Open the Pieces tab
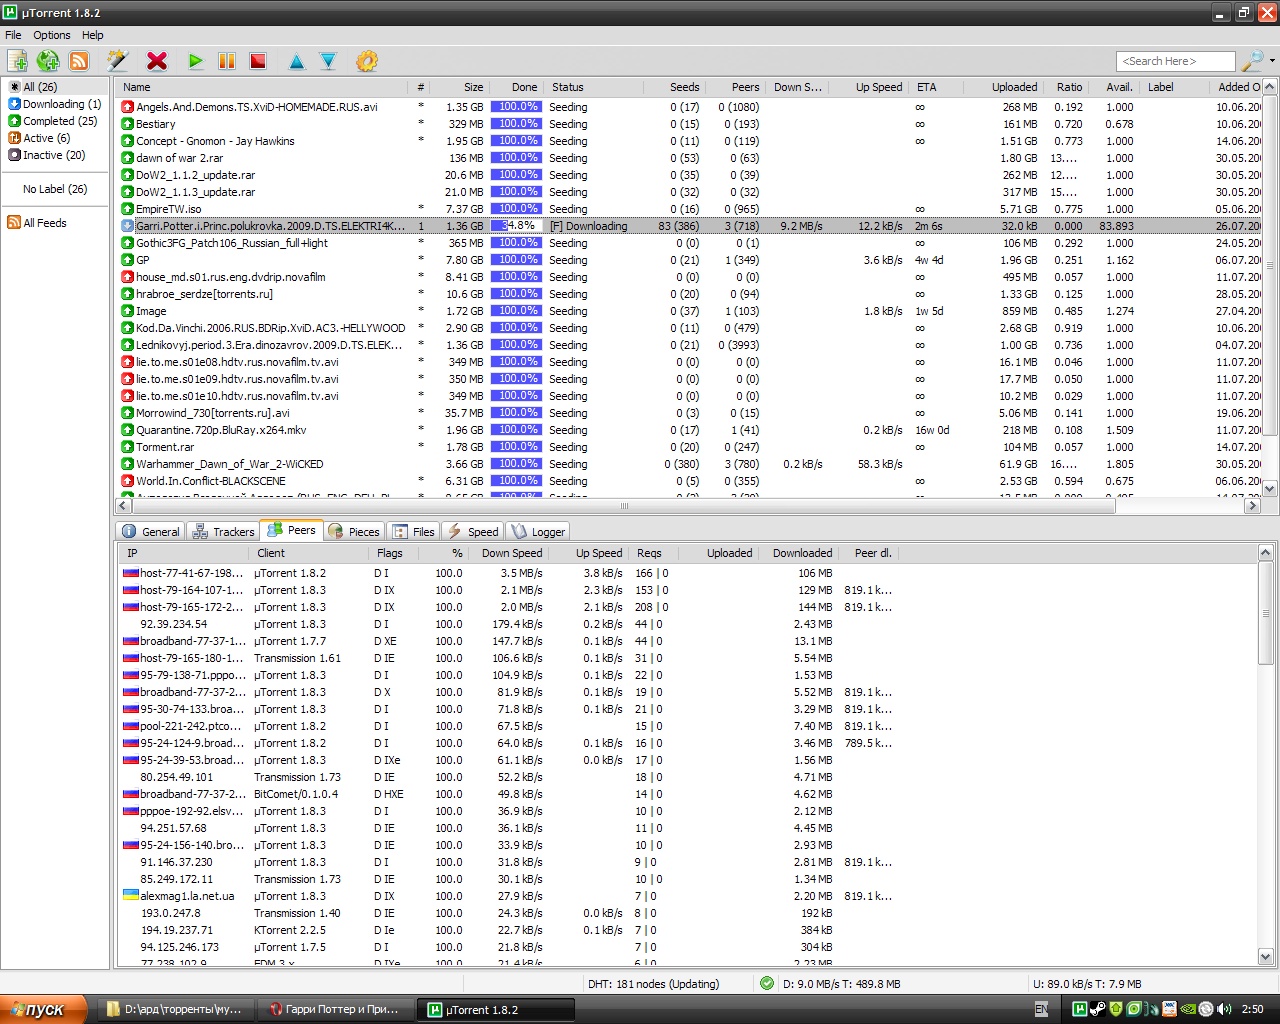Viewport: 1280px width, 1024px height. click(x=354, y=532)
